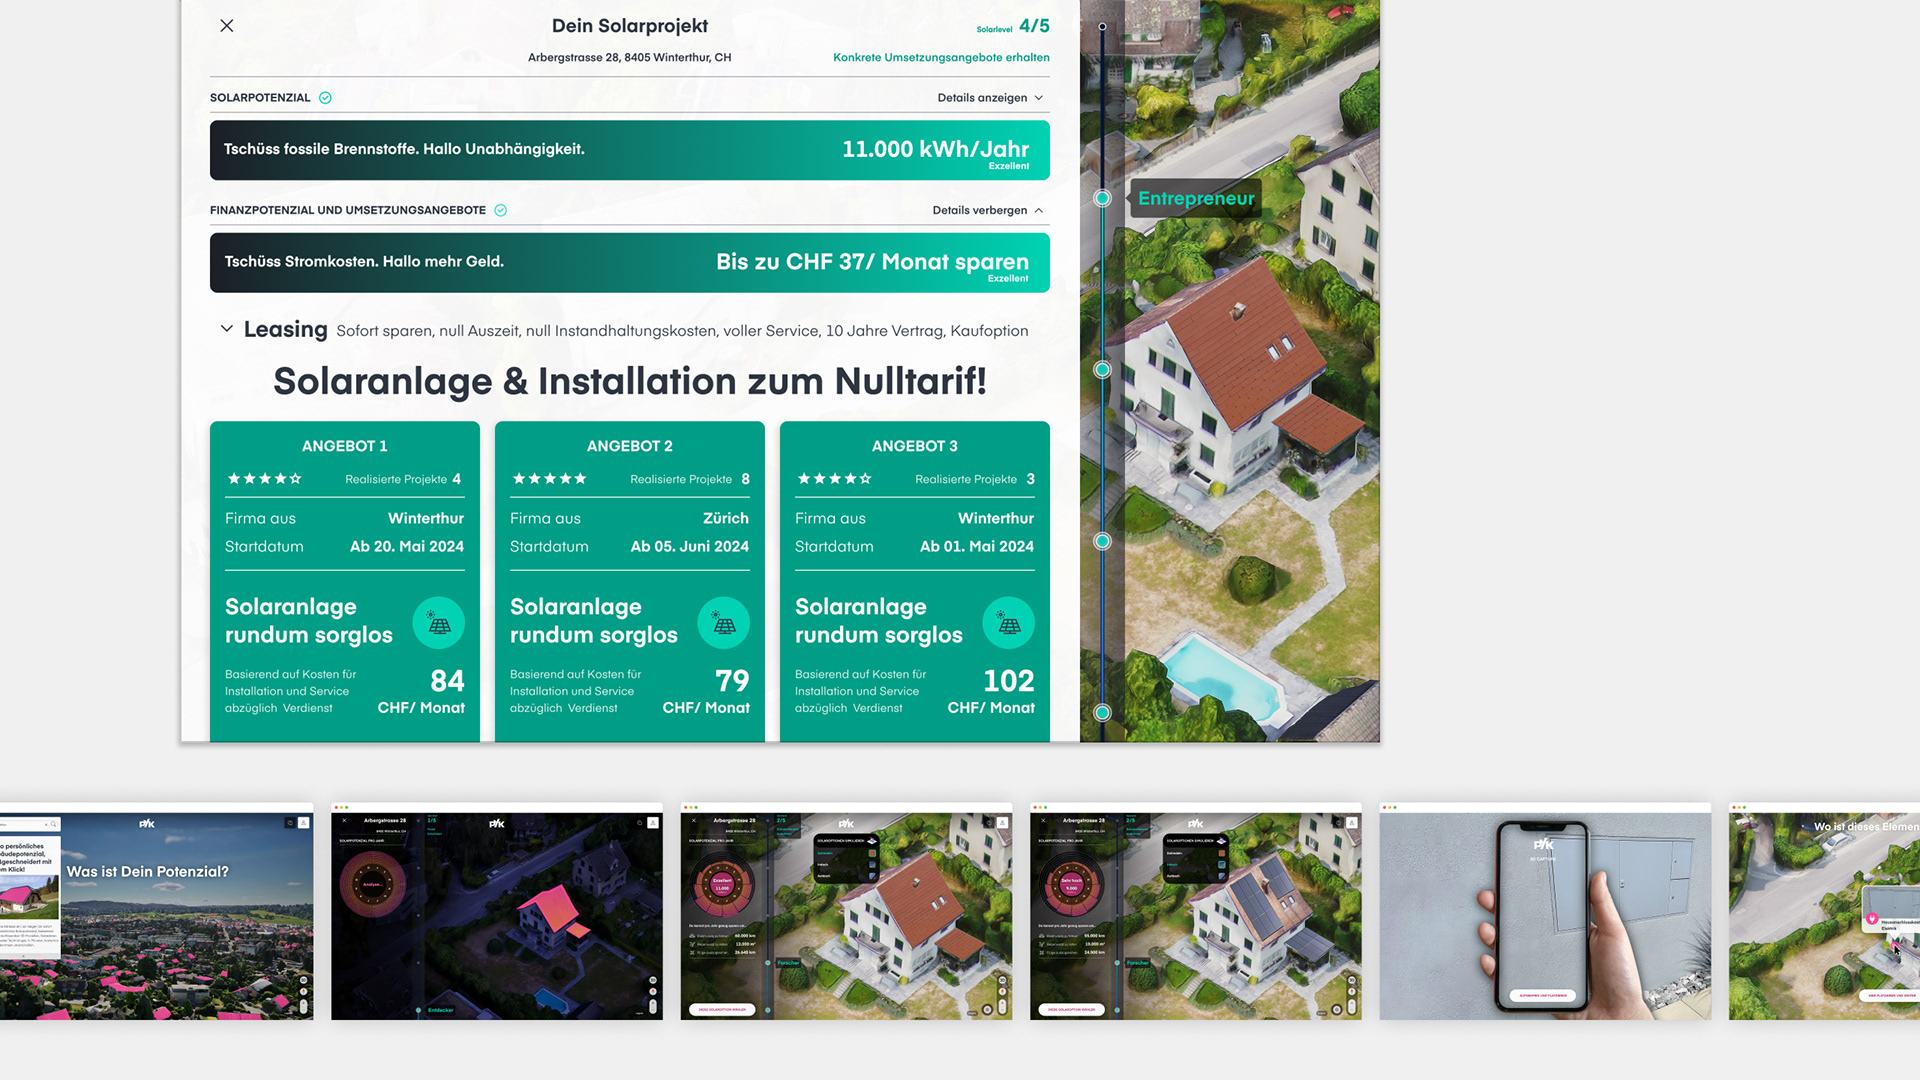Click the Solarpotenzial green checkmark icon
The width and height of the screenshot is (1920, 1080).
coord(325,98)
